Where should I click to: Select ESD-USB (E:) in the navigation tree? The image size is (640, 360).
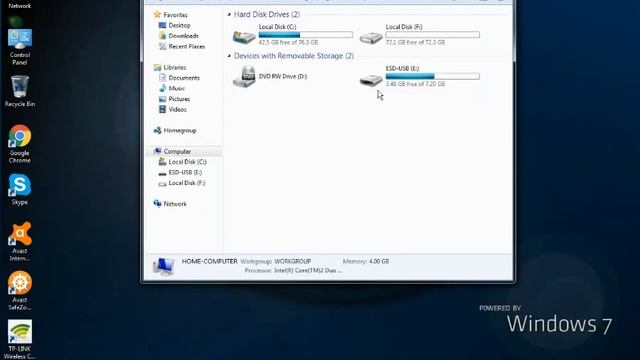click(x=185, y=173)
